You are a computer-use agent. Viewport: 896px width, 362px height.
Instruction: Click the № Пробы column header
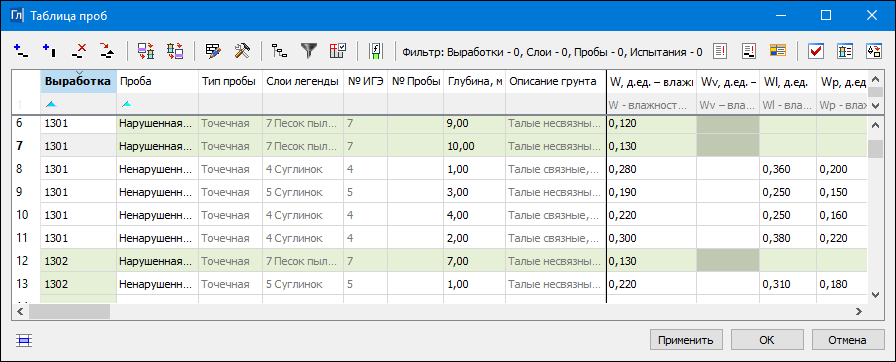(x=415, y=82)
